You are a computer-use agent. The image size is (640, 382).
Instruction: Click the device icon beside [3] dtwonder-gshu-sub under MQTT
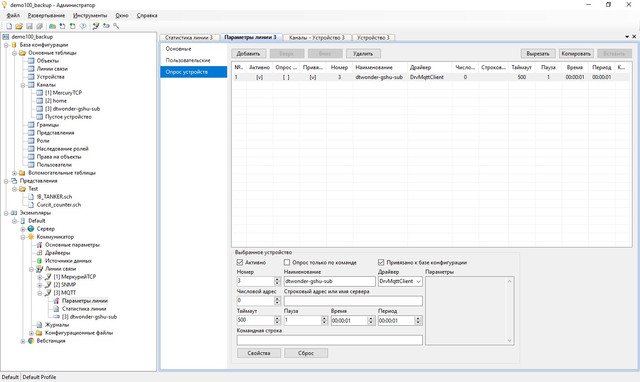[x=56, y=317]
